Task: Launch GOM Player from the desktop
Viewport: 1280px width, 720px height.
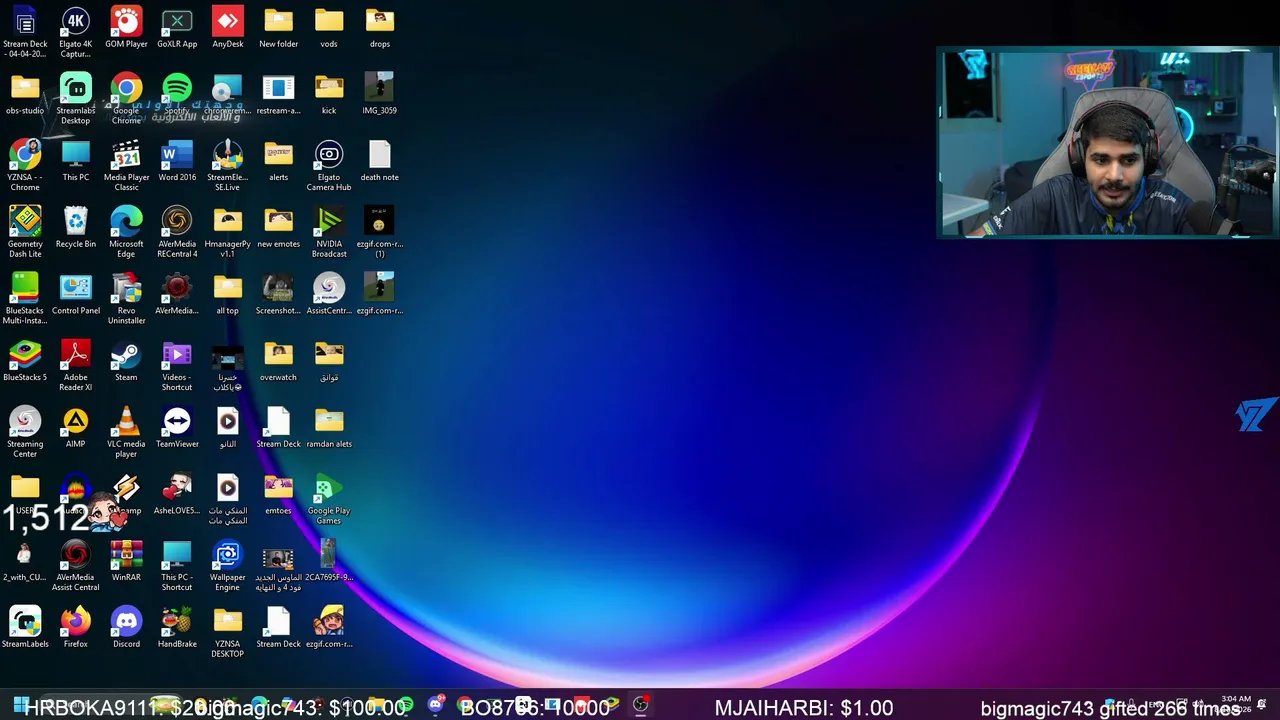Action: [126, 28]
